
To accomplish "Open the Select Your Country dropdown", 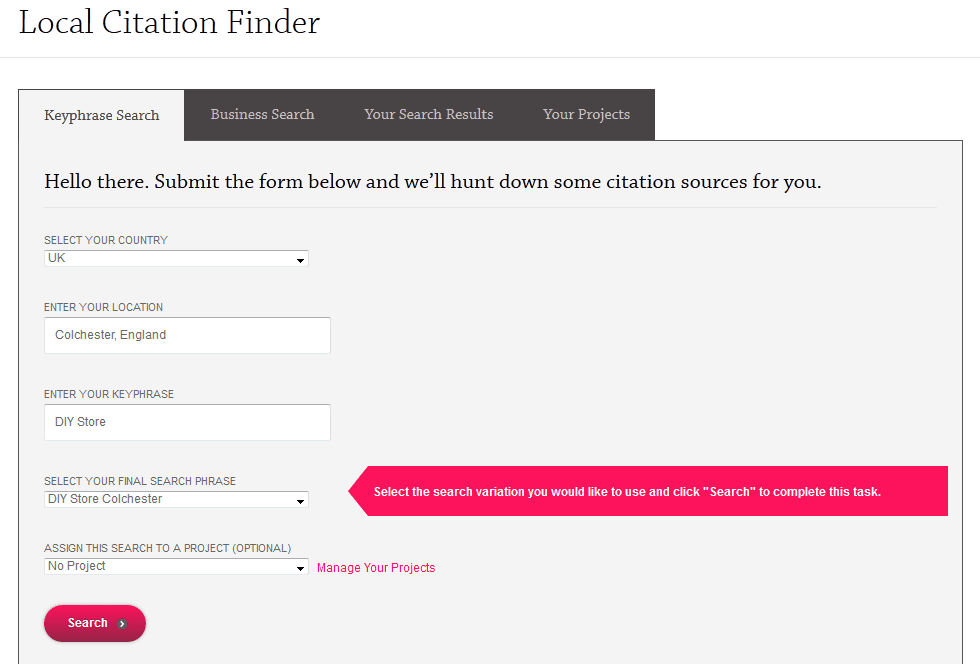I will click(175, 259).
